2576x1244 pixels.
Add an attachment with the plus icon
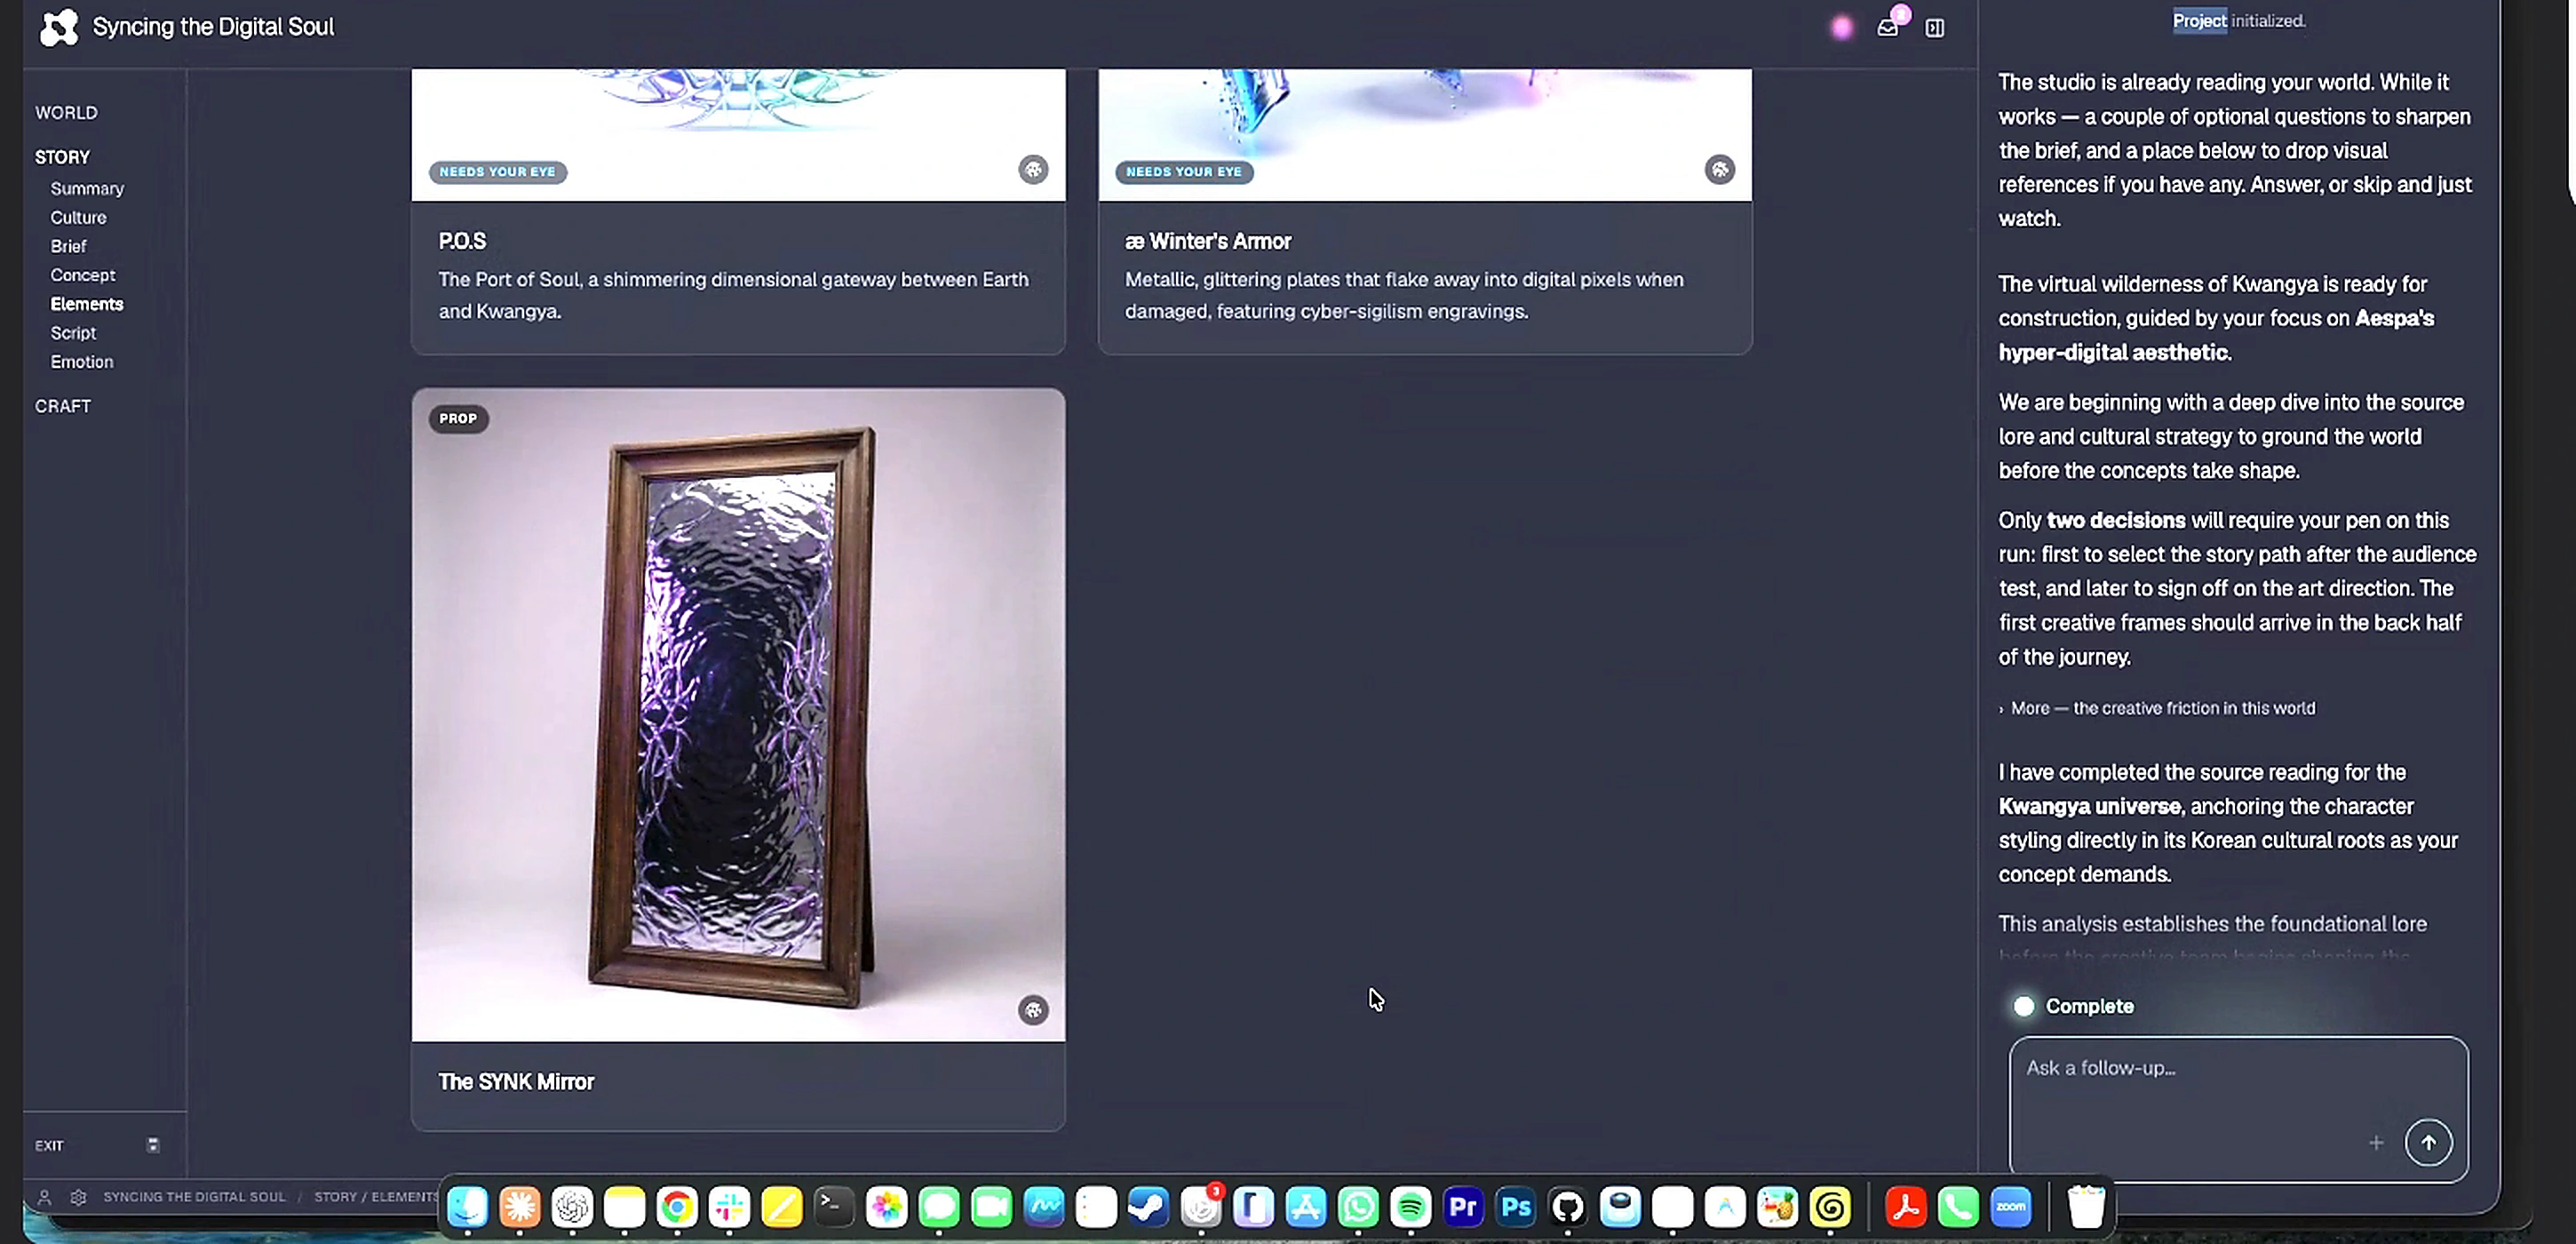(2376, 1143)
